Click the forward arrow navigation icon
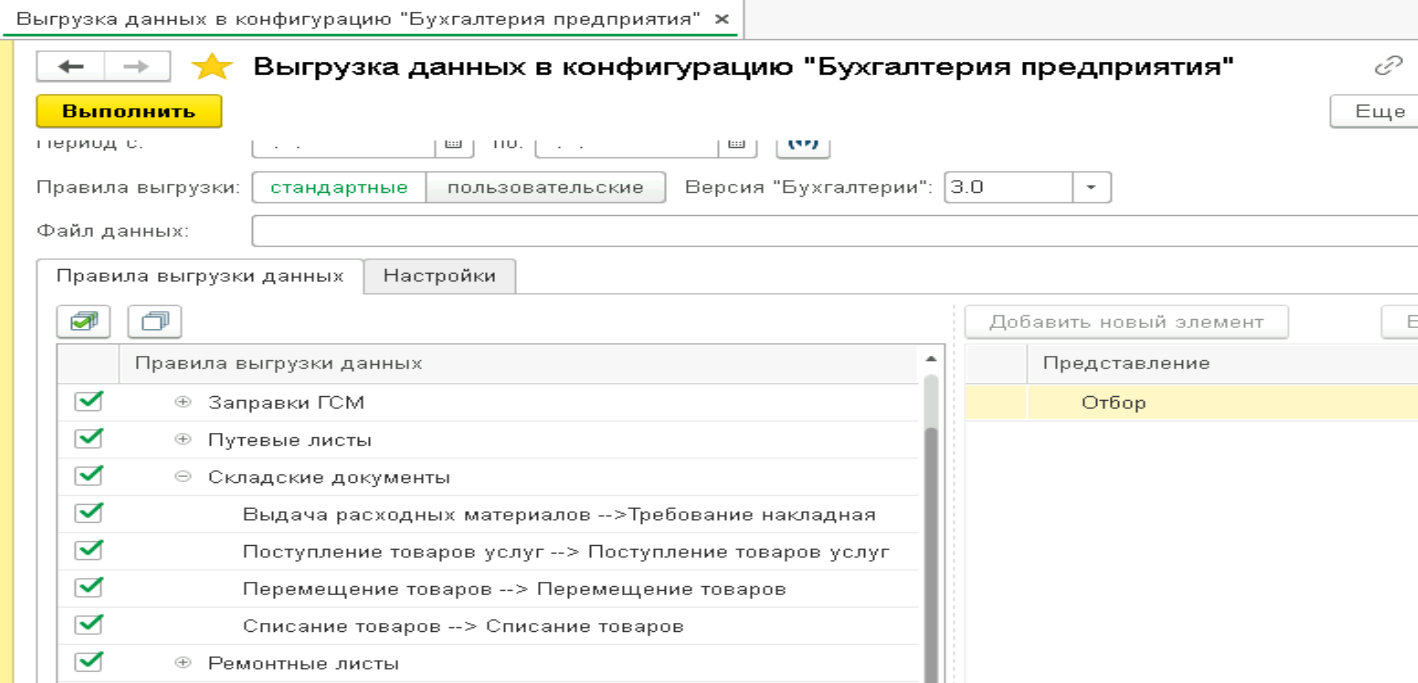 pos(136,67)
